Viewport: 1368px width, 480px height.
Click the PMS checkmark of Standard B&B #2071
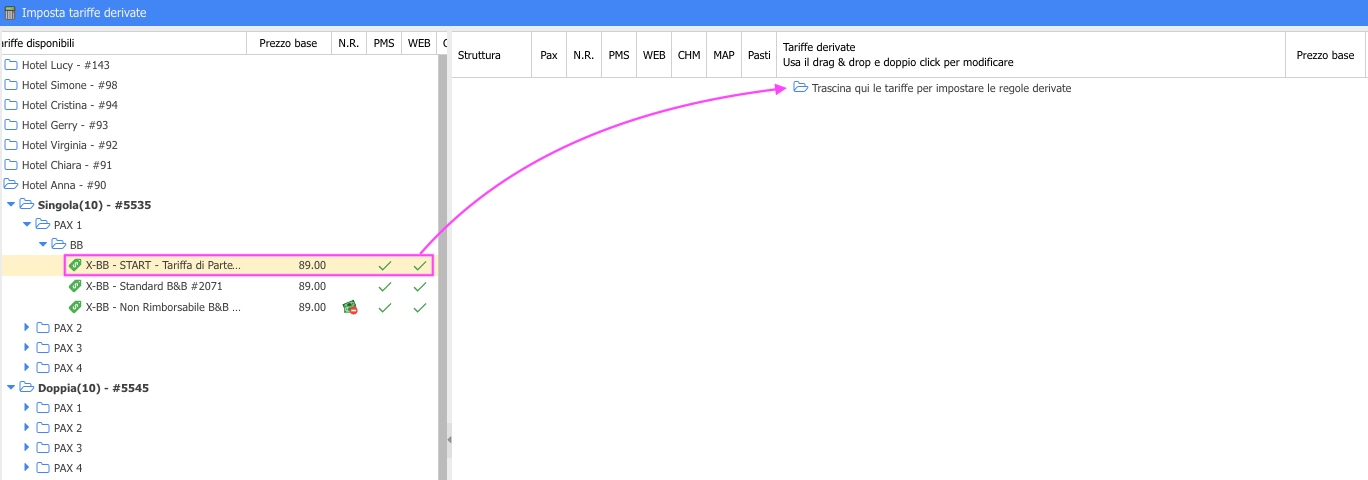(384, 287)
